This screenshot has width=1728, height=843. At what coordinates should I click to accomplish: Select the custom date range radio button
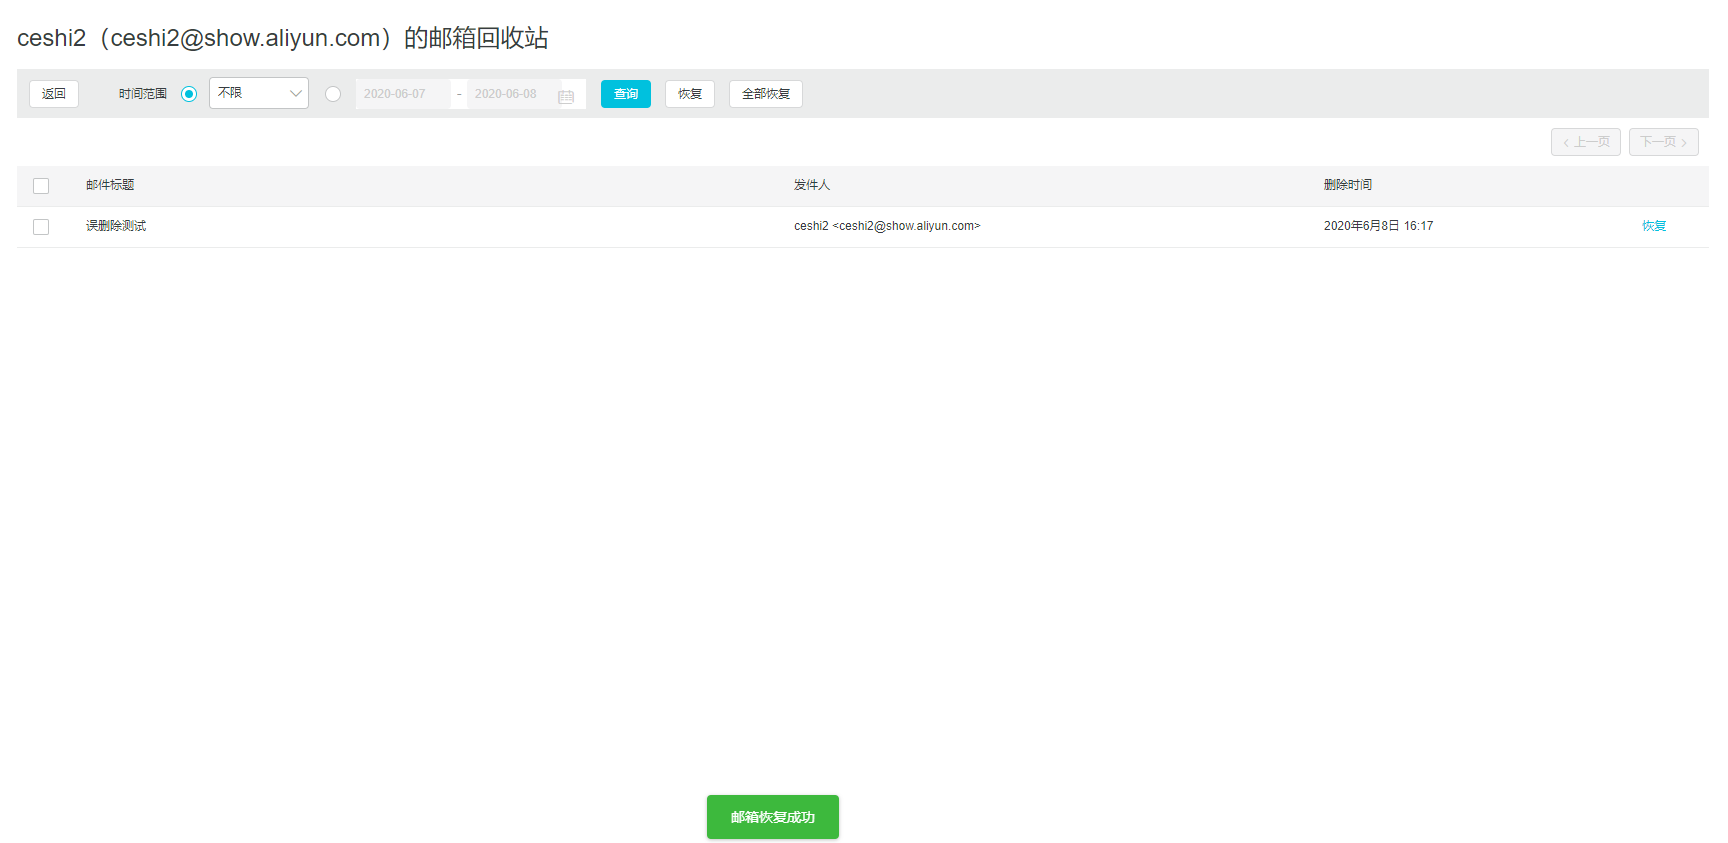333,94
